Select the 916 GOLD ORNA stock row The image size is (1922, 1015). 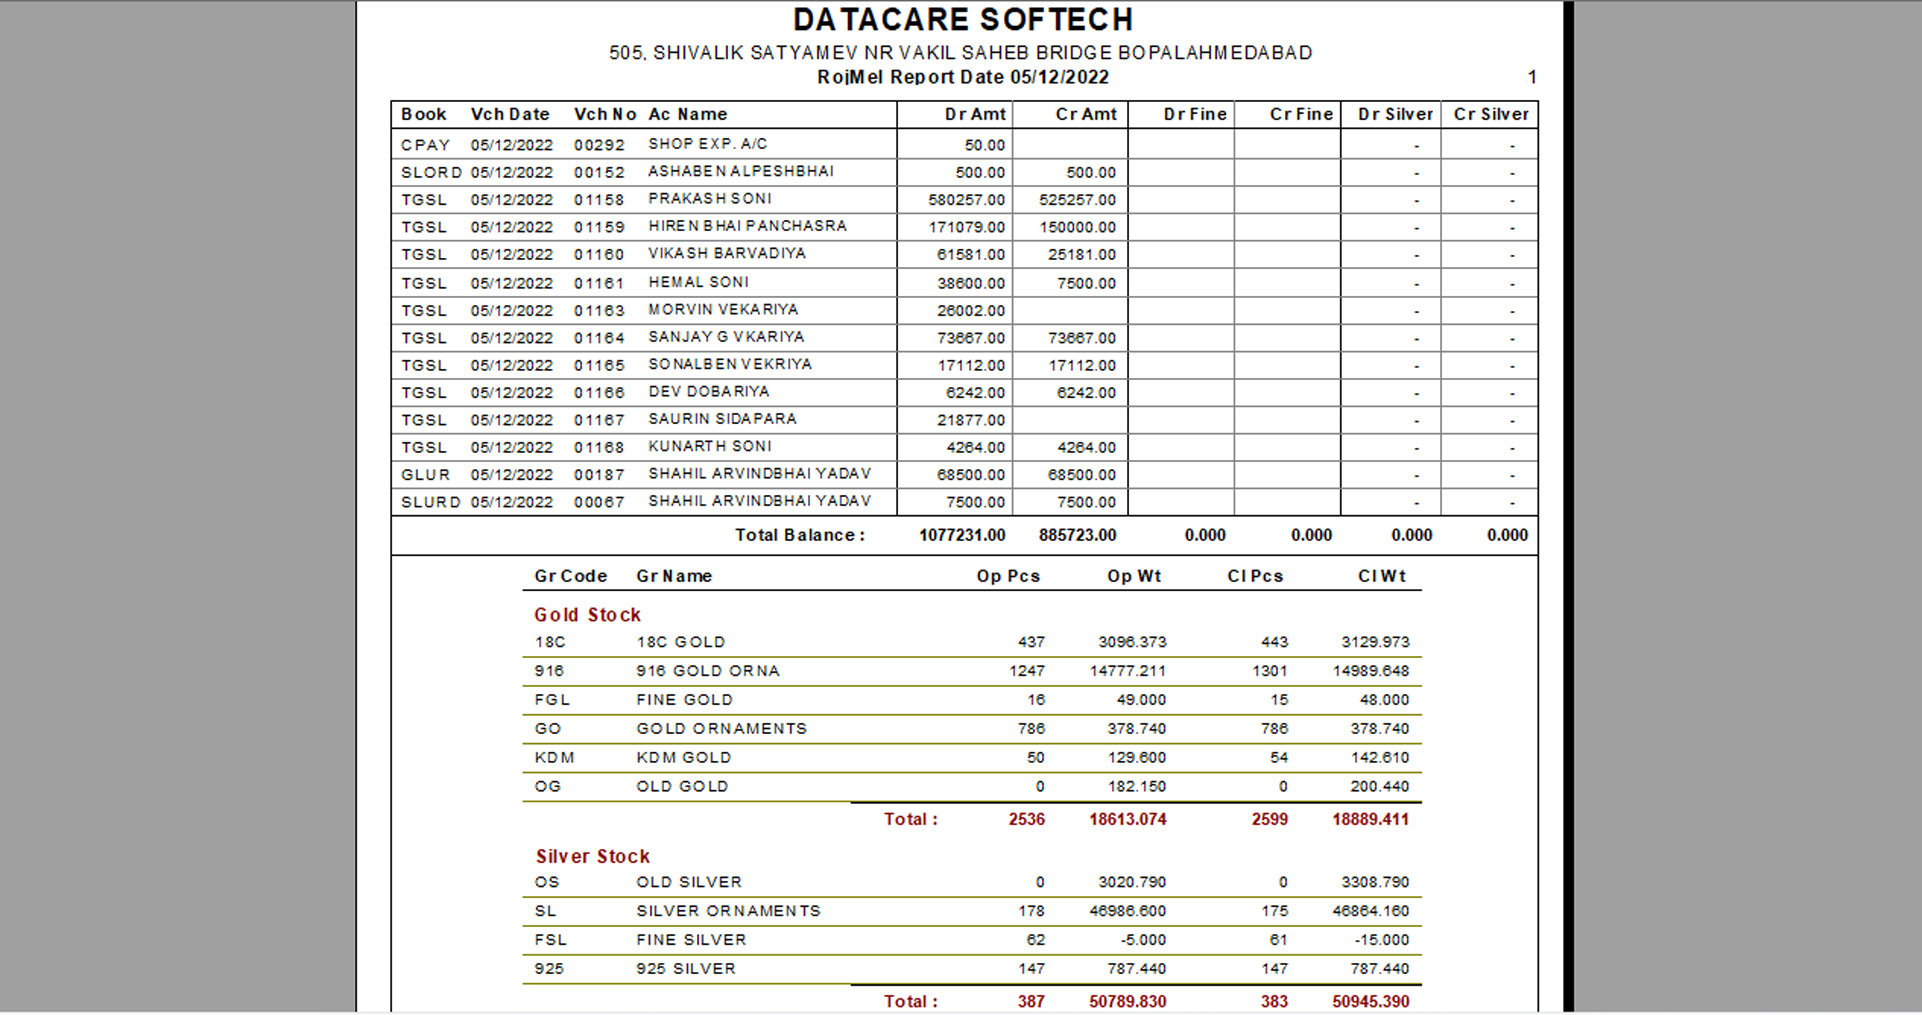point(971,671)
